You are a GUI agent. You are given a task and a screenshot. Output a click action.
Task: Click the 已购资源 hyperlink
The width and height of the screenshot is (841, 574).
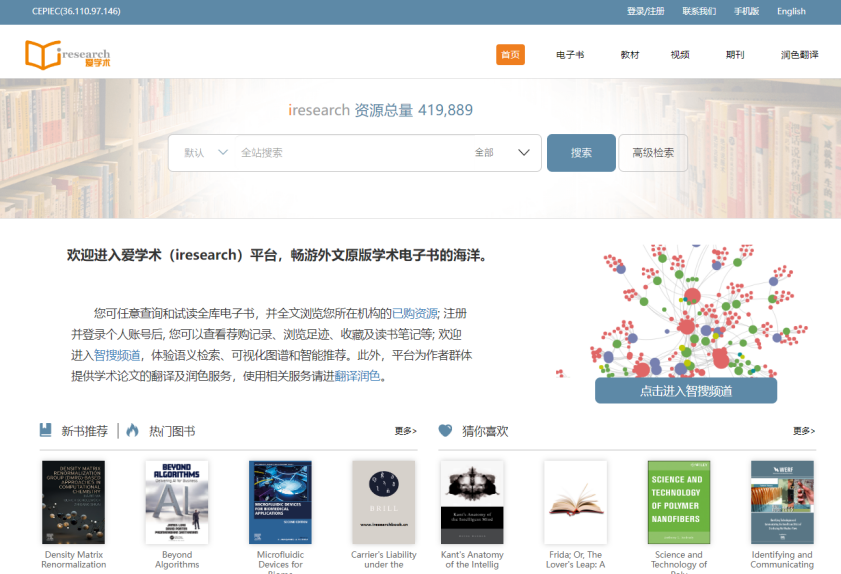[x=415, y=313]
